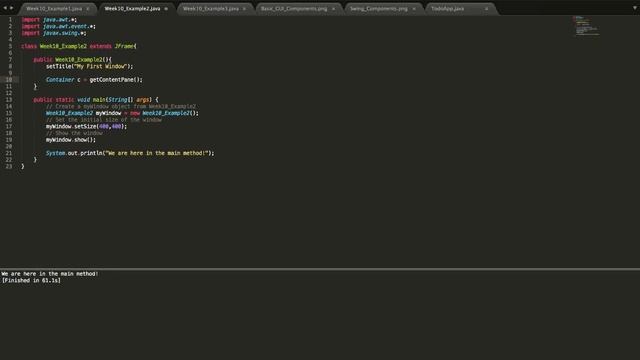Click 'JFrame' in the class declaration
Viewport: 640px width, 360px height.
(x=124, y=46)
